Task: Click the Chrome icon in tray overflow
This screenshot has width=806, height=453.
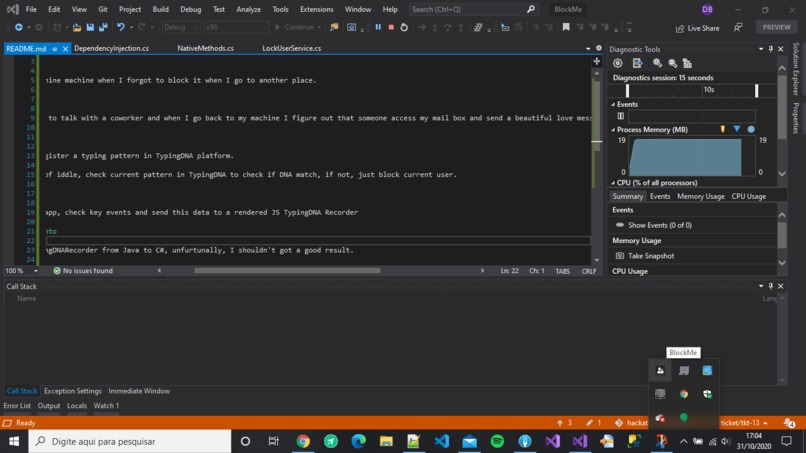Action: pos(684,394)
